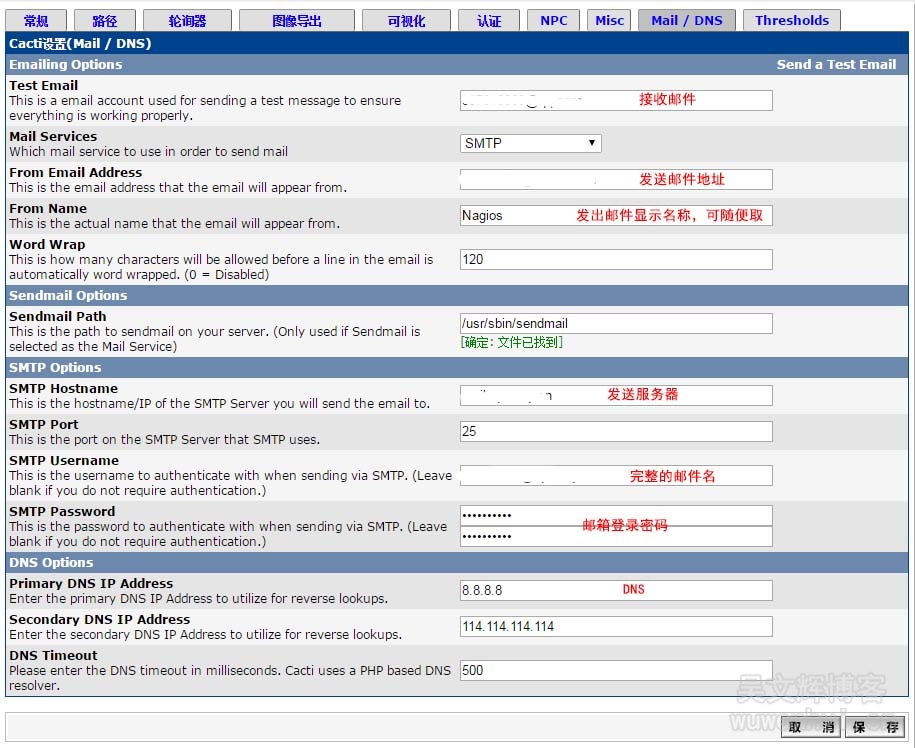The height and width of the screenshot is (748, 915).
Task: Click the 保存 save button
Action: click(x=874, y=727)
